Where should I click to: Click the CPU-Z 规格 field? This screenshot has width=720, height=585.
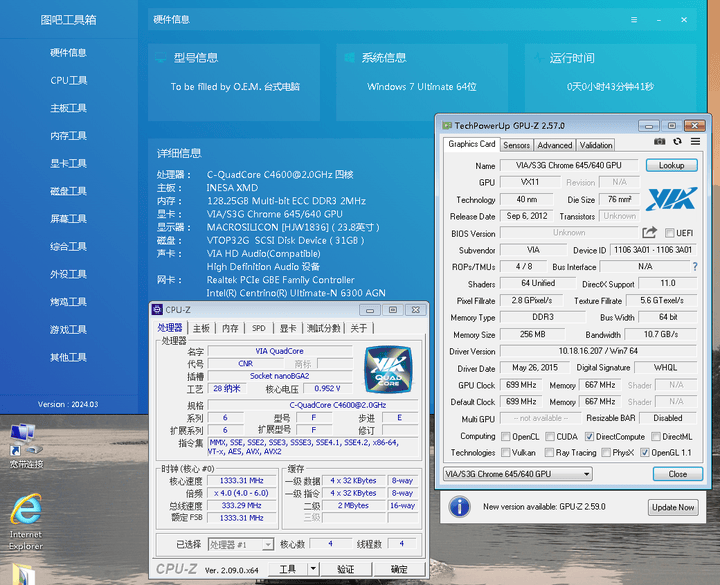click(x=313, y=405)
